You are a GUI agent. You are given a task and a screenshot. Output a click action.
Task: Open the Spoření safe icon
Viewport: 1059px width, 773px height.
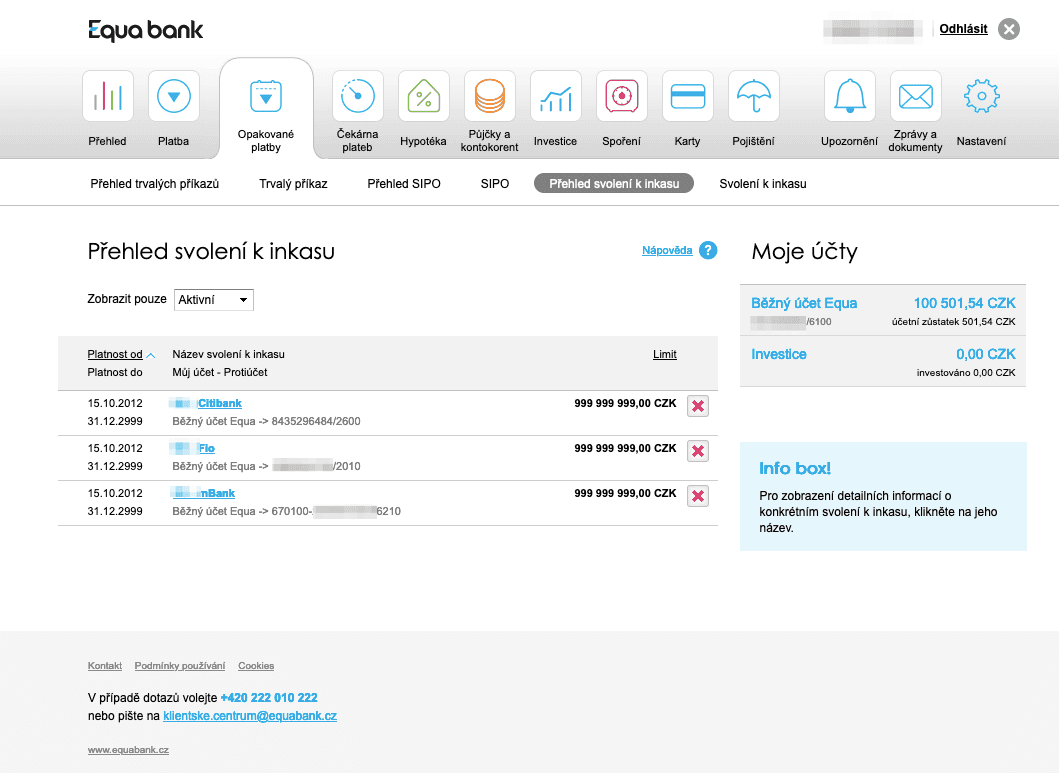click(x=621, y=96)
